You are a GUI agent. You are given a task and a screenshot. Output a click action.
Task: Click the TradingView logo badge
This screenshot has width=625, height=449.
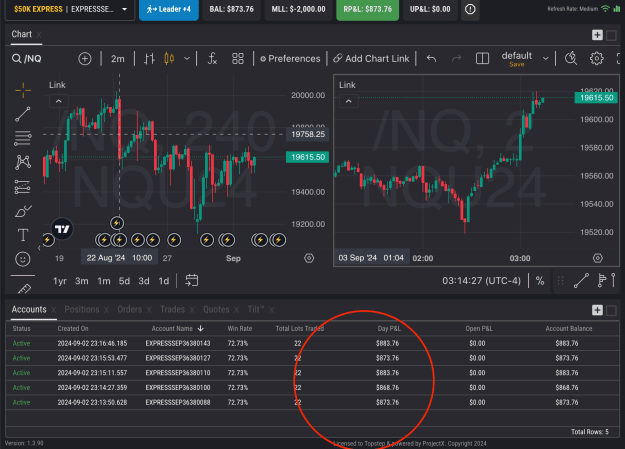coord(62,228)
